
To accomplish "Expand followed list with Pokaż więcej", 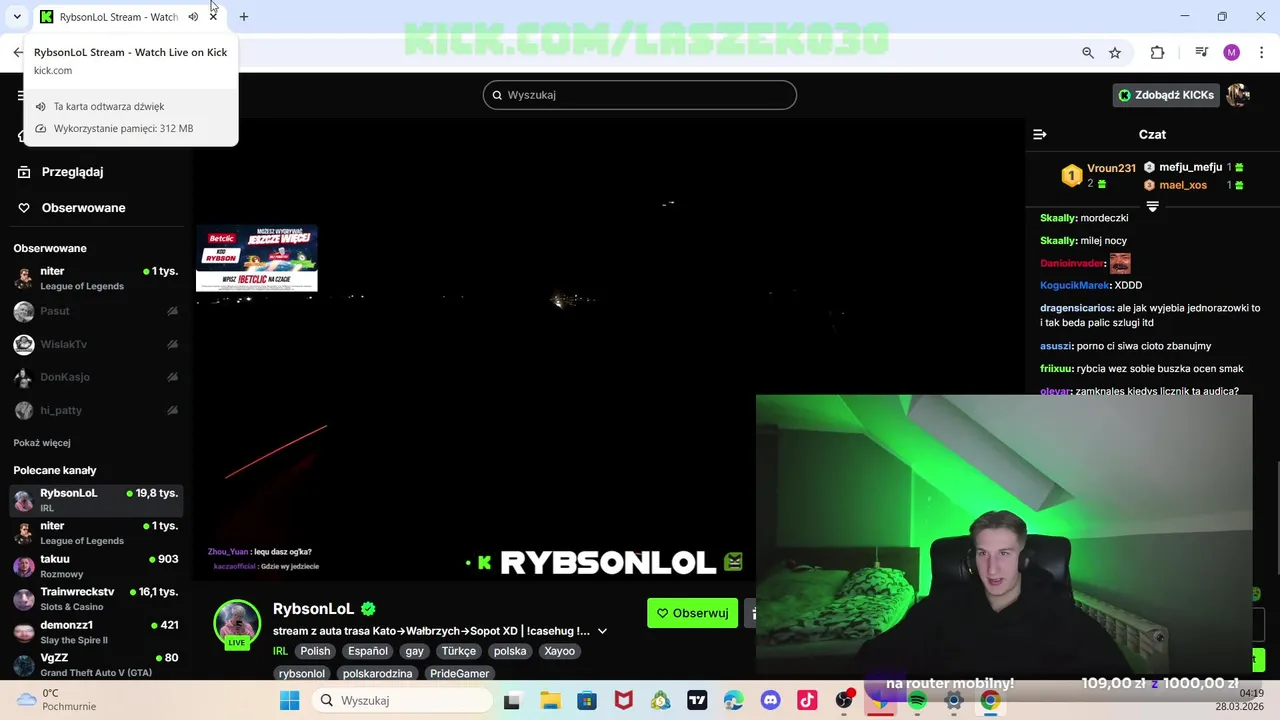I will (x=42, y=443).
